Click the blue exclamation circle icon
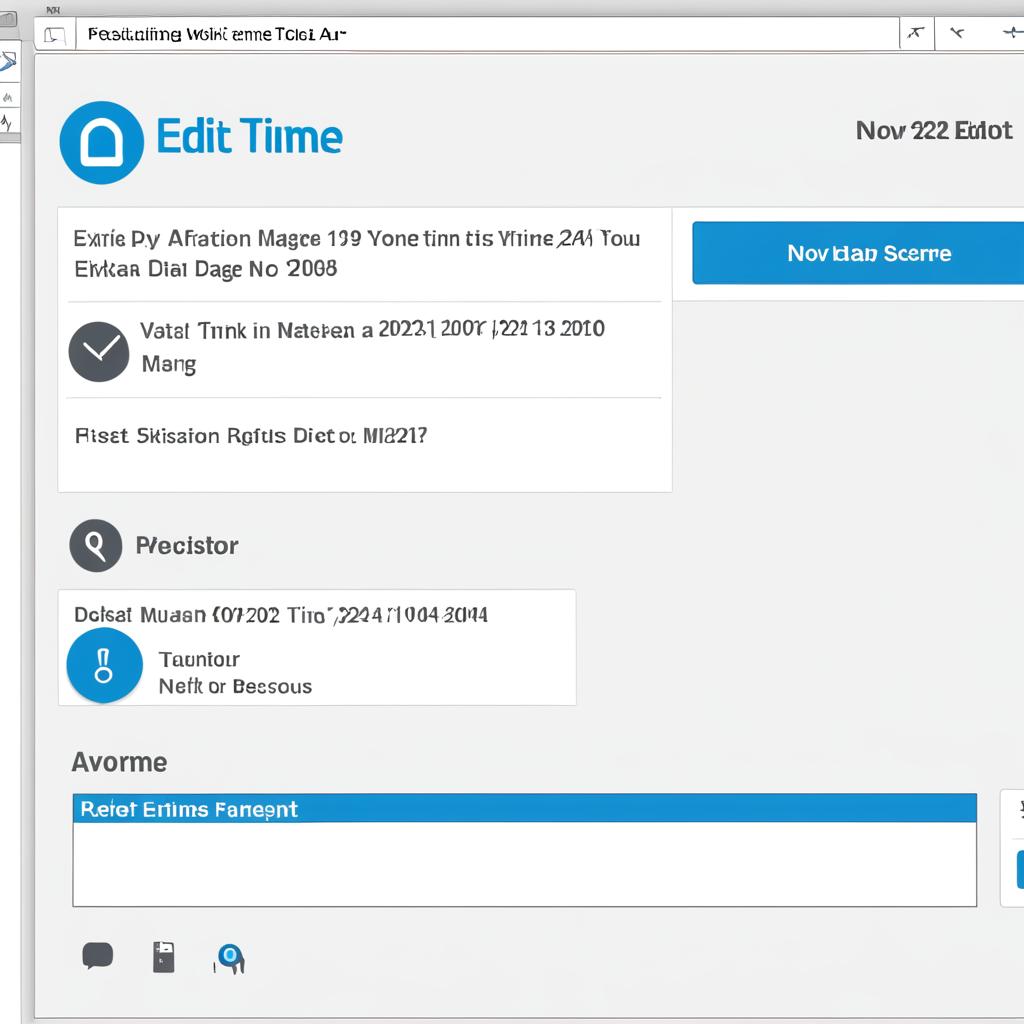 (104, 665)
